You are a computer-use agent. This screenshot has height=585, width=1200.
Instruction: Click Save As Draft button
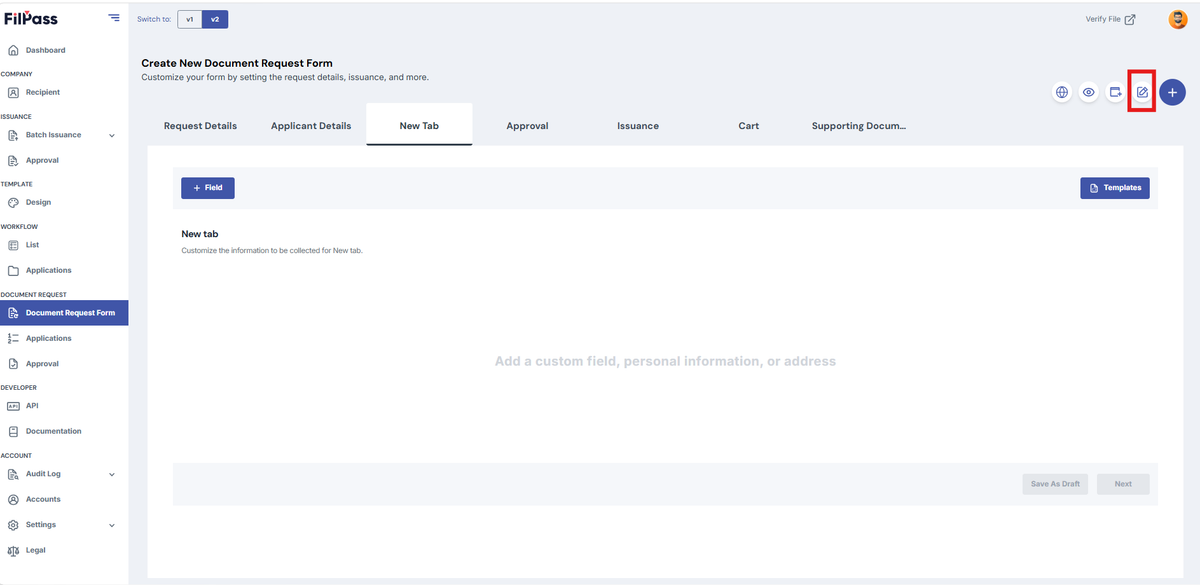(x=1055, y=484)
